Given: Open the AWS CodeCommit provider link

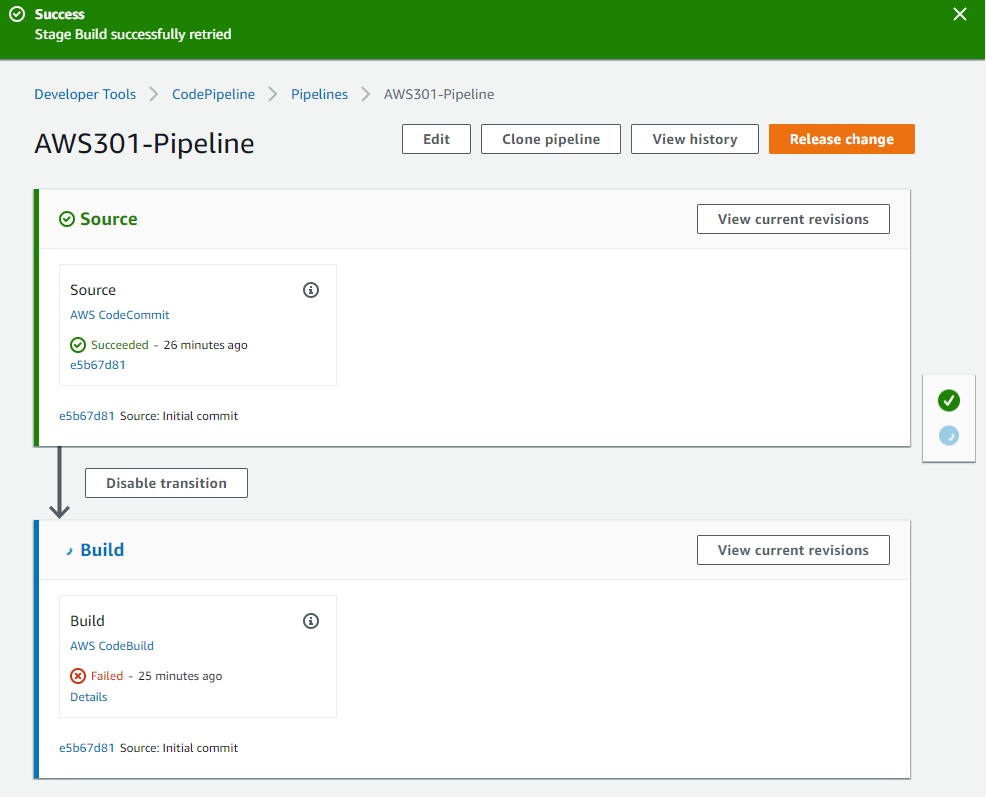Looking at the screenshot, I should tap(119, 315).
